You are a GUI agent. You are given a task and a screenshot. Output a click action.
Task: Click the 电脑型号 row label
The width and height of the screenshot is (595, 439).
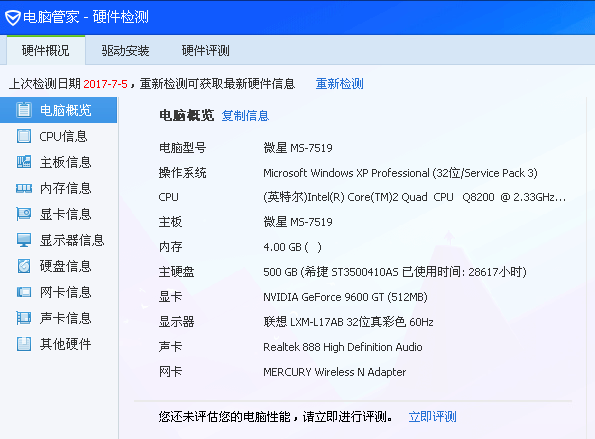point(183,148)
